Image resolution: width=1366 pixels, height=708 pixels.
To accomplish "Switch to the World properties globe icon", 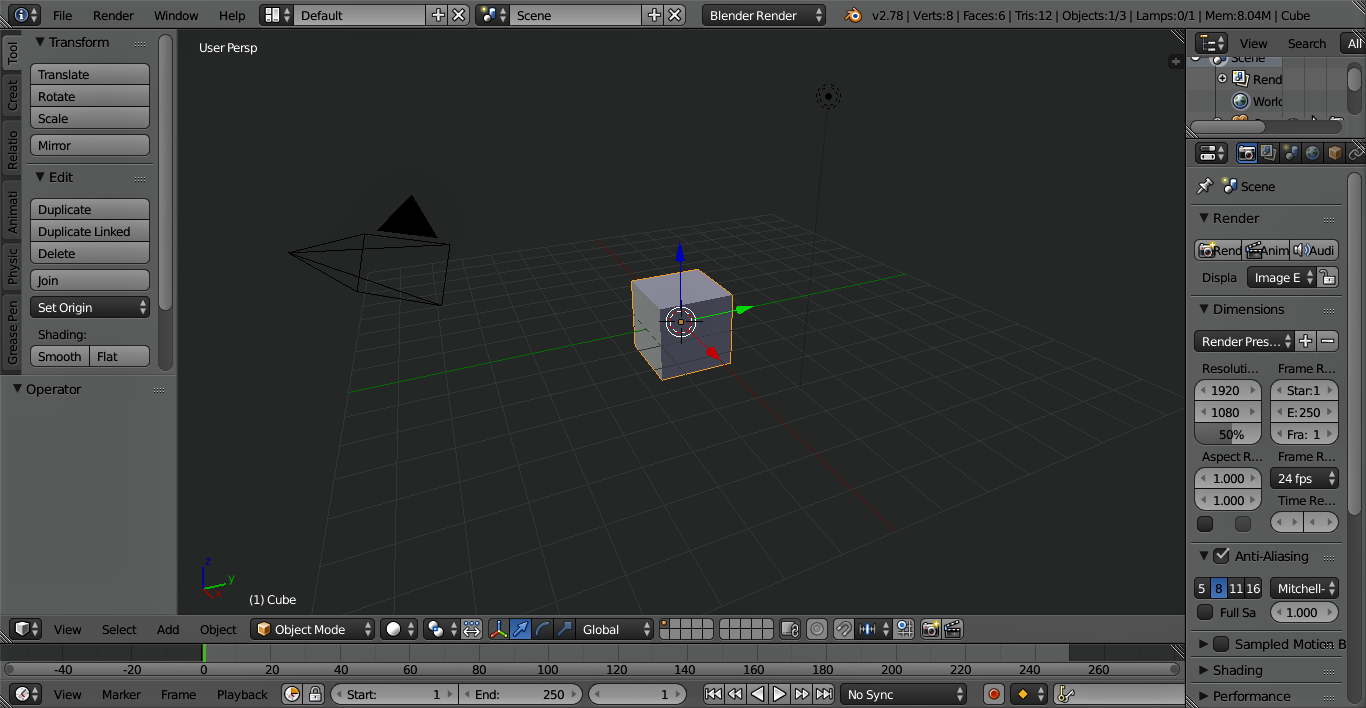I will (1311, 152).
